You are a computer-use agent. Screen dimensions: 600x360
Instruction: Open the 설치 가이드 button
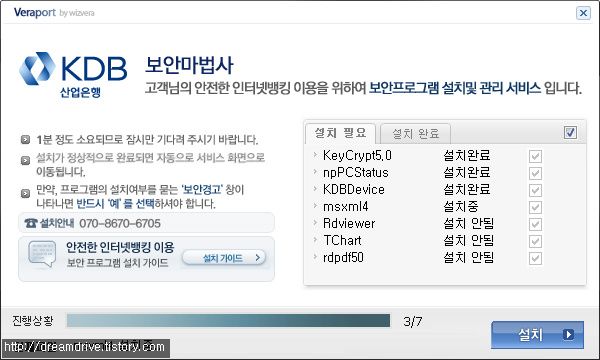pyautogui.click(x=224, y=258)
